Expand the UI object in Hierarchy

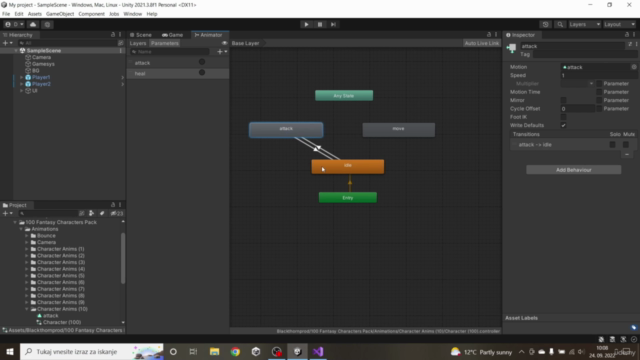coord(21,91)
